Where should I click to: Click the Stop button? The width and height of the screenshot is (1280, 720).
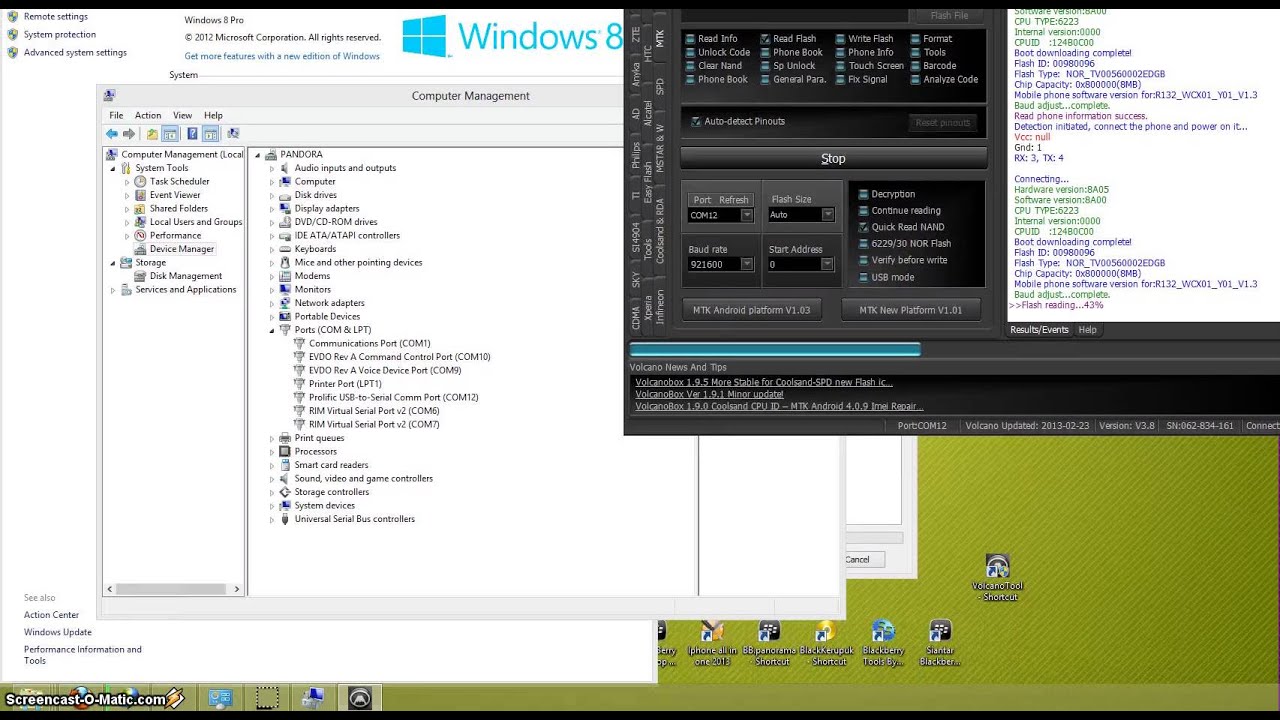coord(833,159)
